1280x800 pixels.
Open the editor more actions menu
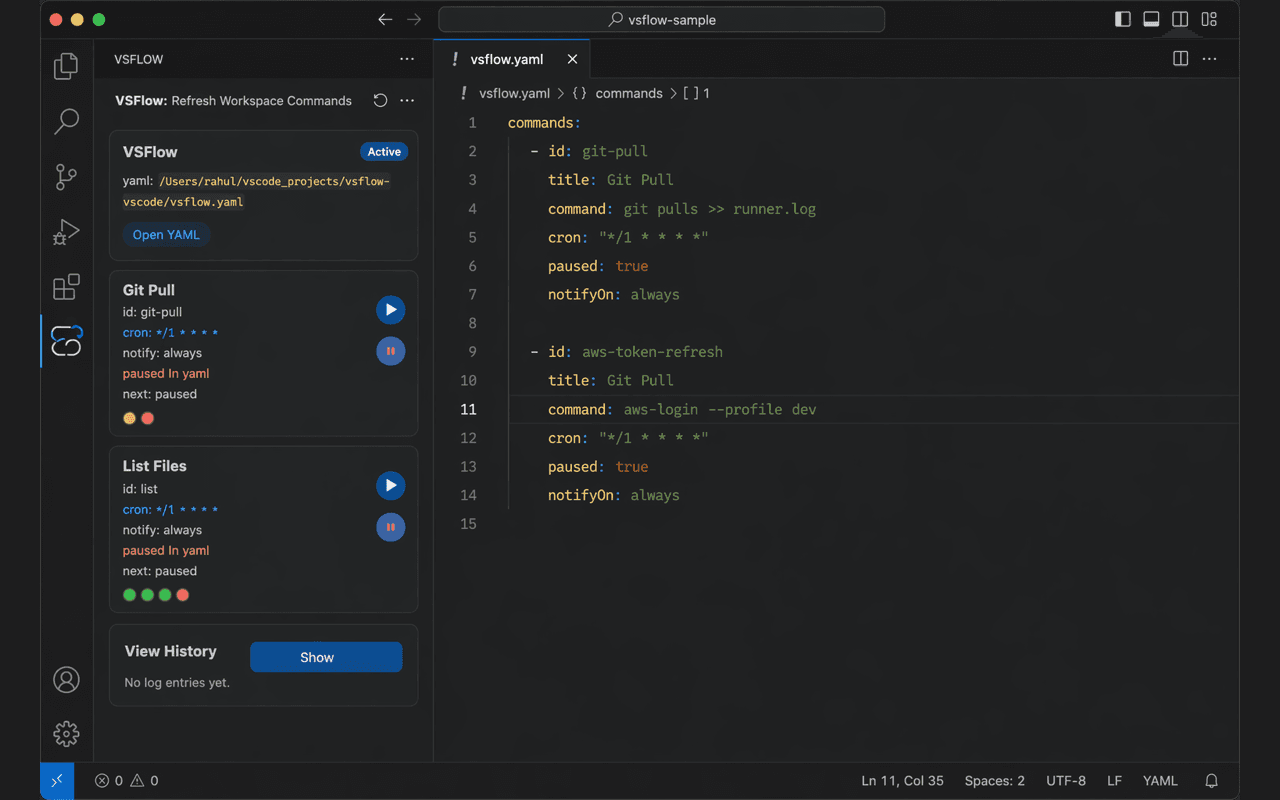[x=1210, y=59]
